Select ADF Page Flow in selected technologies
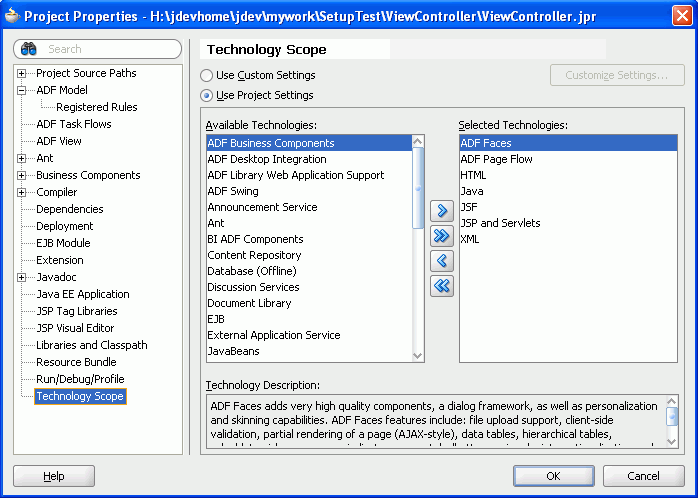Screen dimensions: 698x498 point(568,159)
